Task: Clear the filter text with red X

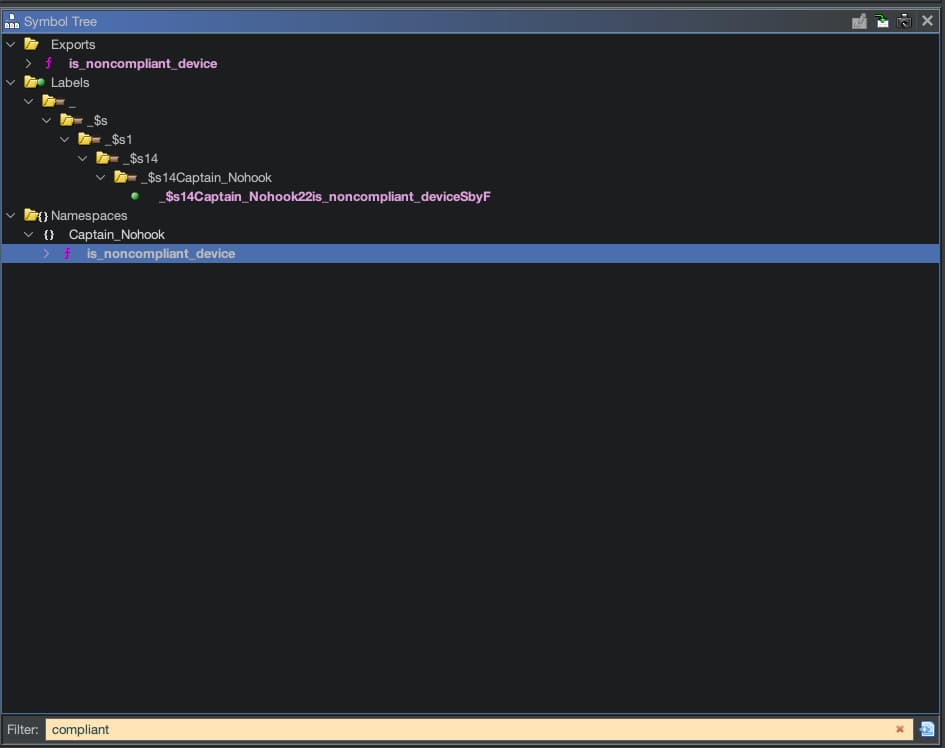Action: pos(900,730)
